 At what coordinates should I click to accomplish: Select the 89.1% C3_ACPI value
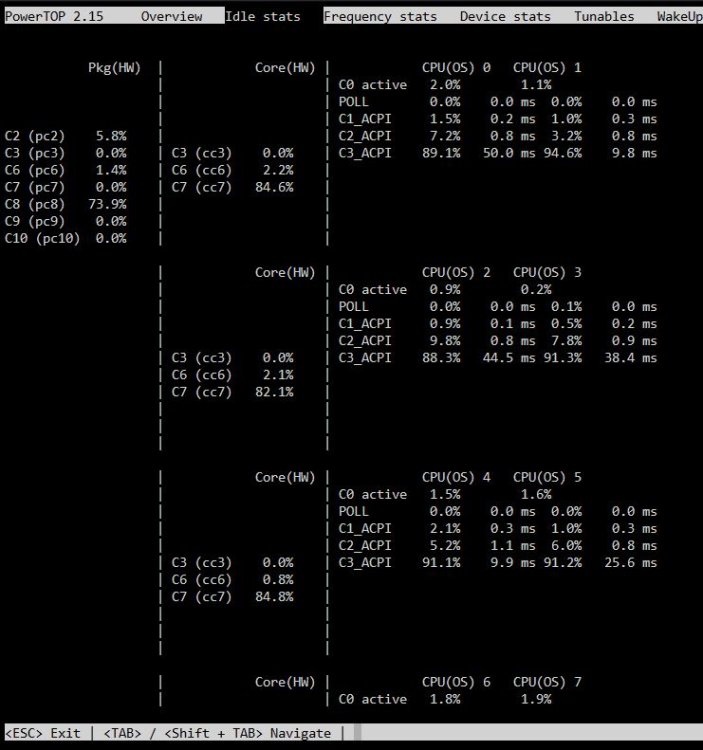click(x=441, y=153)
